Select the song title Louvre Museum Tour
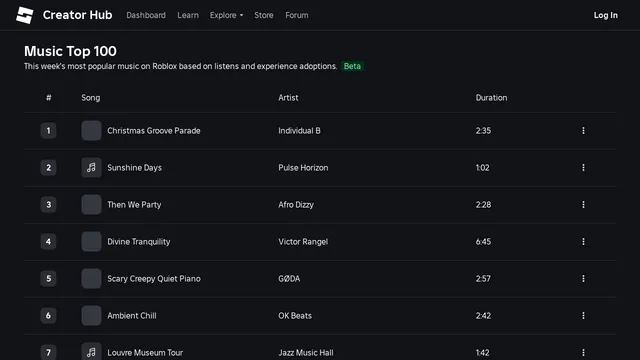This screenshot has width=640, height=360. click(x=145, y=352)
